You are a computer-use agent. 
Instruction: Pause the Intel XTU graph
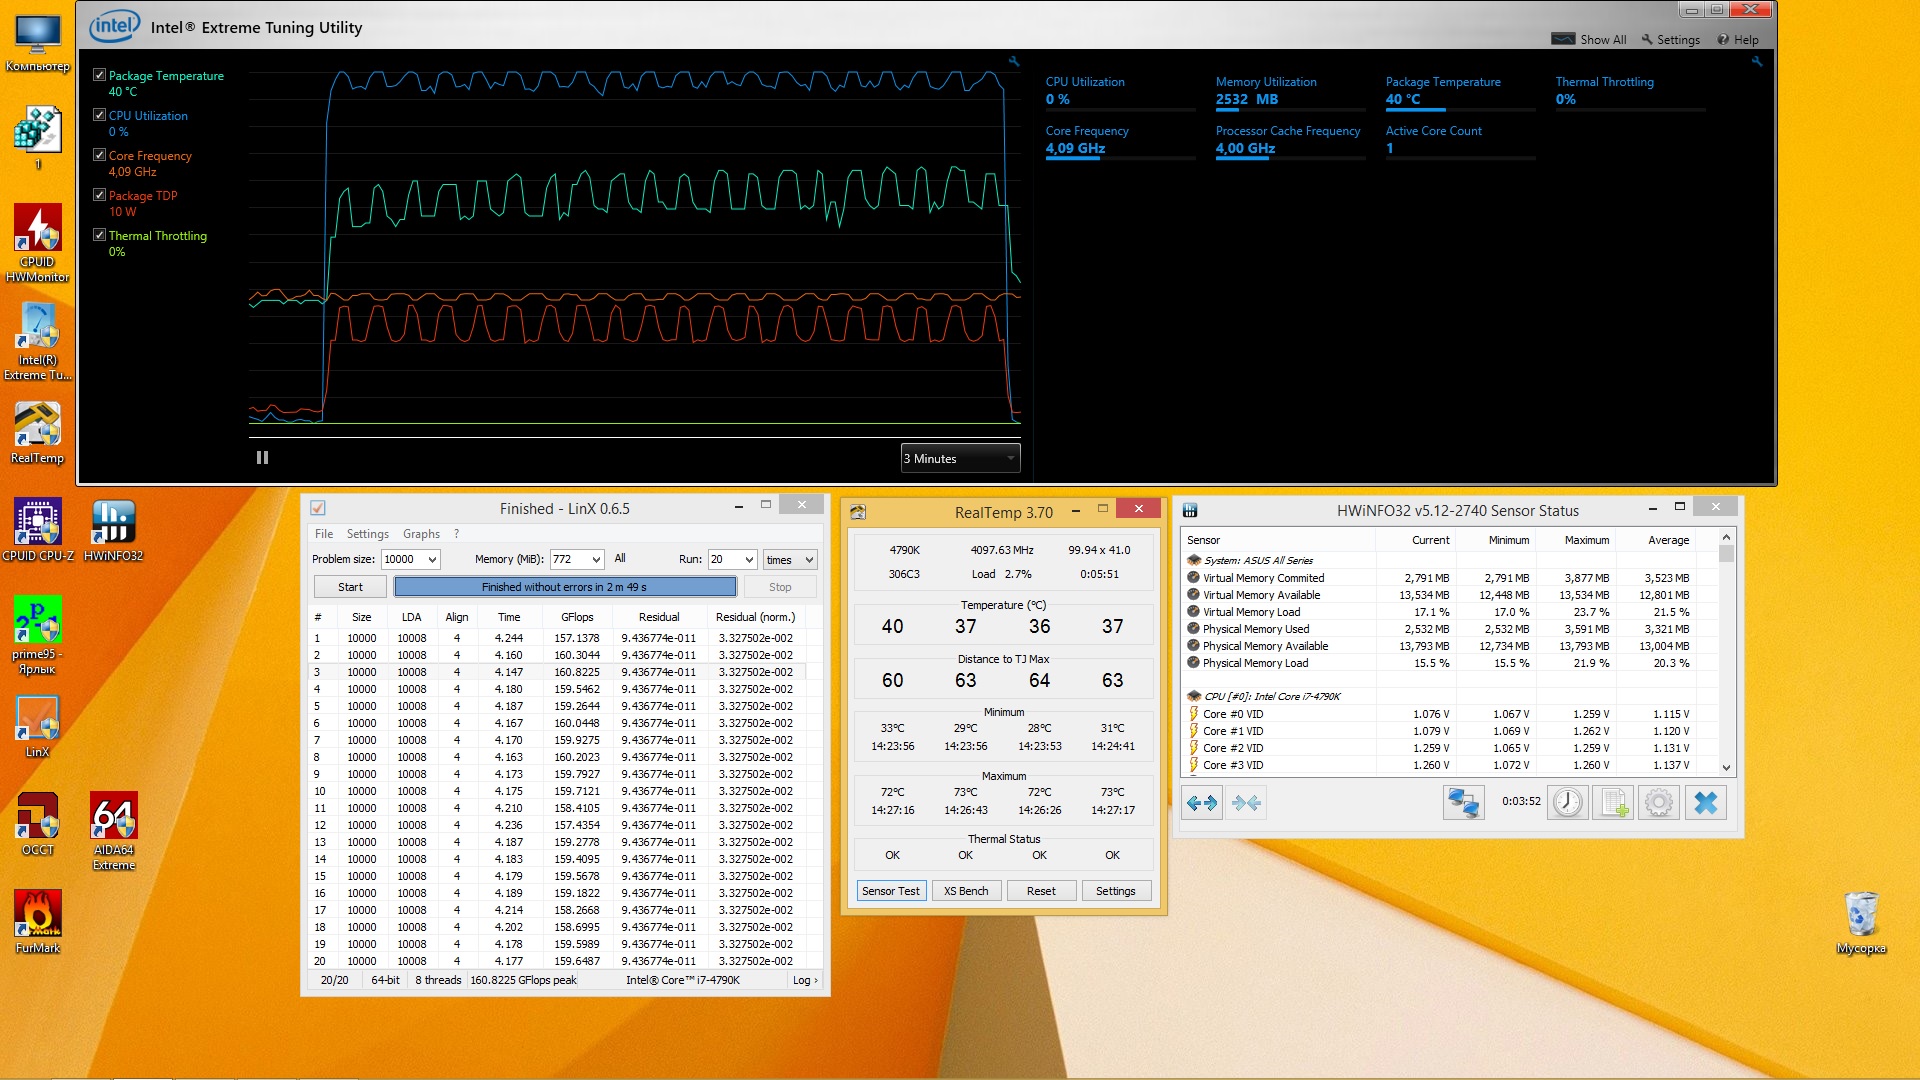(262, 458)
